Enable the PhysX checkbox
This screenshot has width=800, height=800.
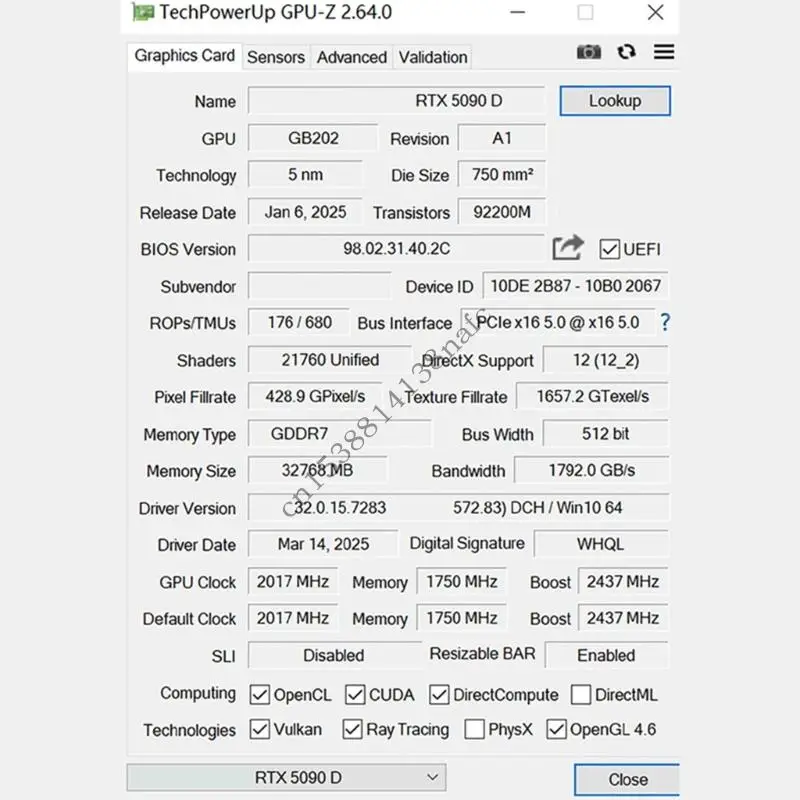(474, 729)
